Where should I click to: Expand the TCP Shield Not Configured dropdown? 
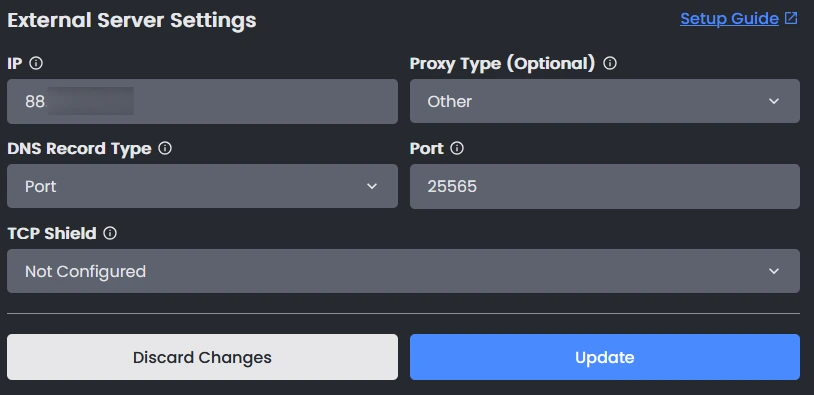403,271
